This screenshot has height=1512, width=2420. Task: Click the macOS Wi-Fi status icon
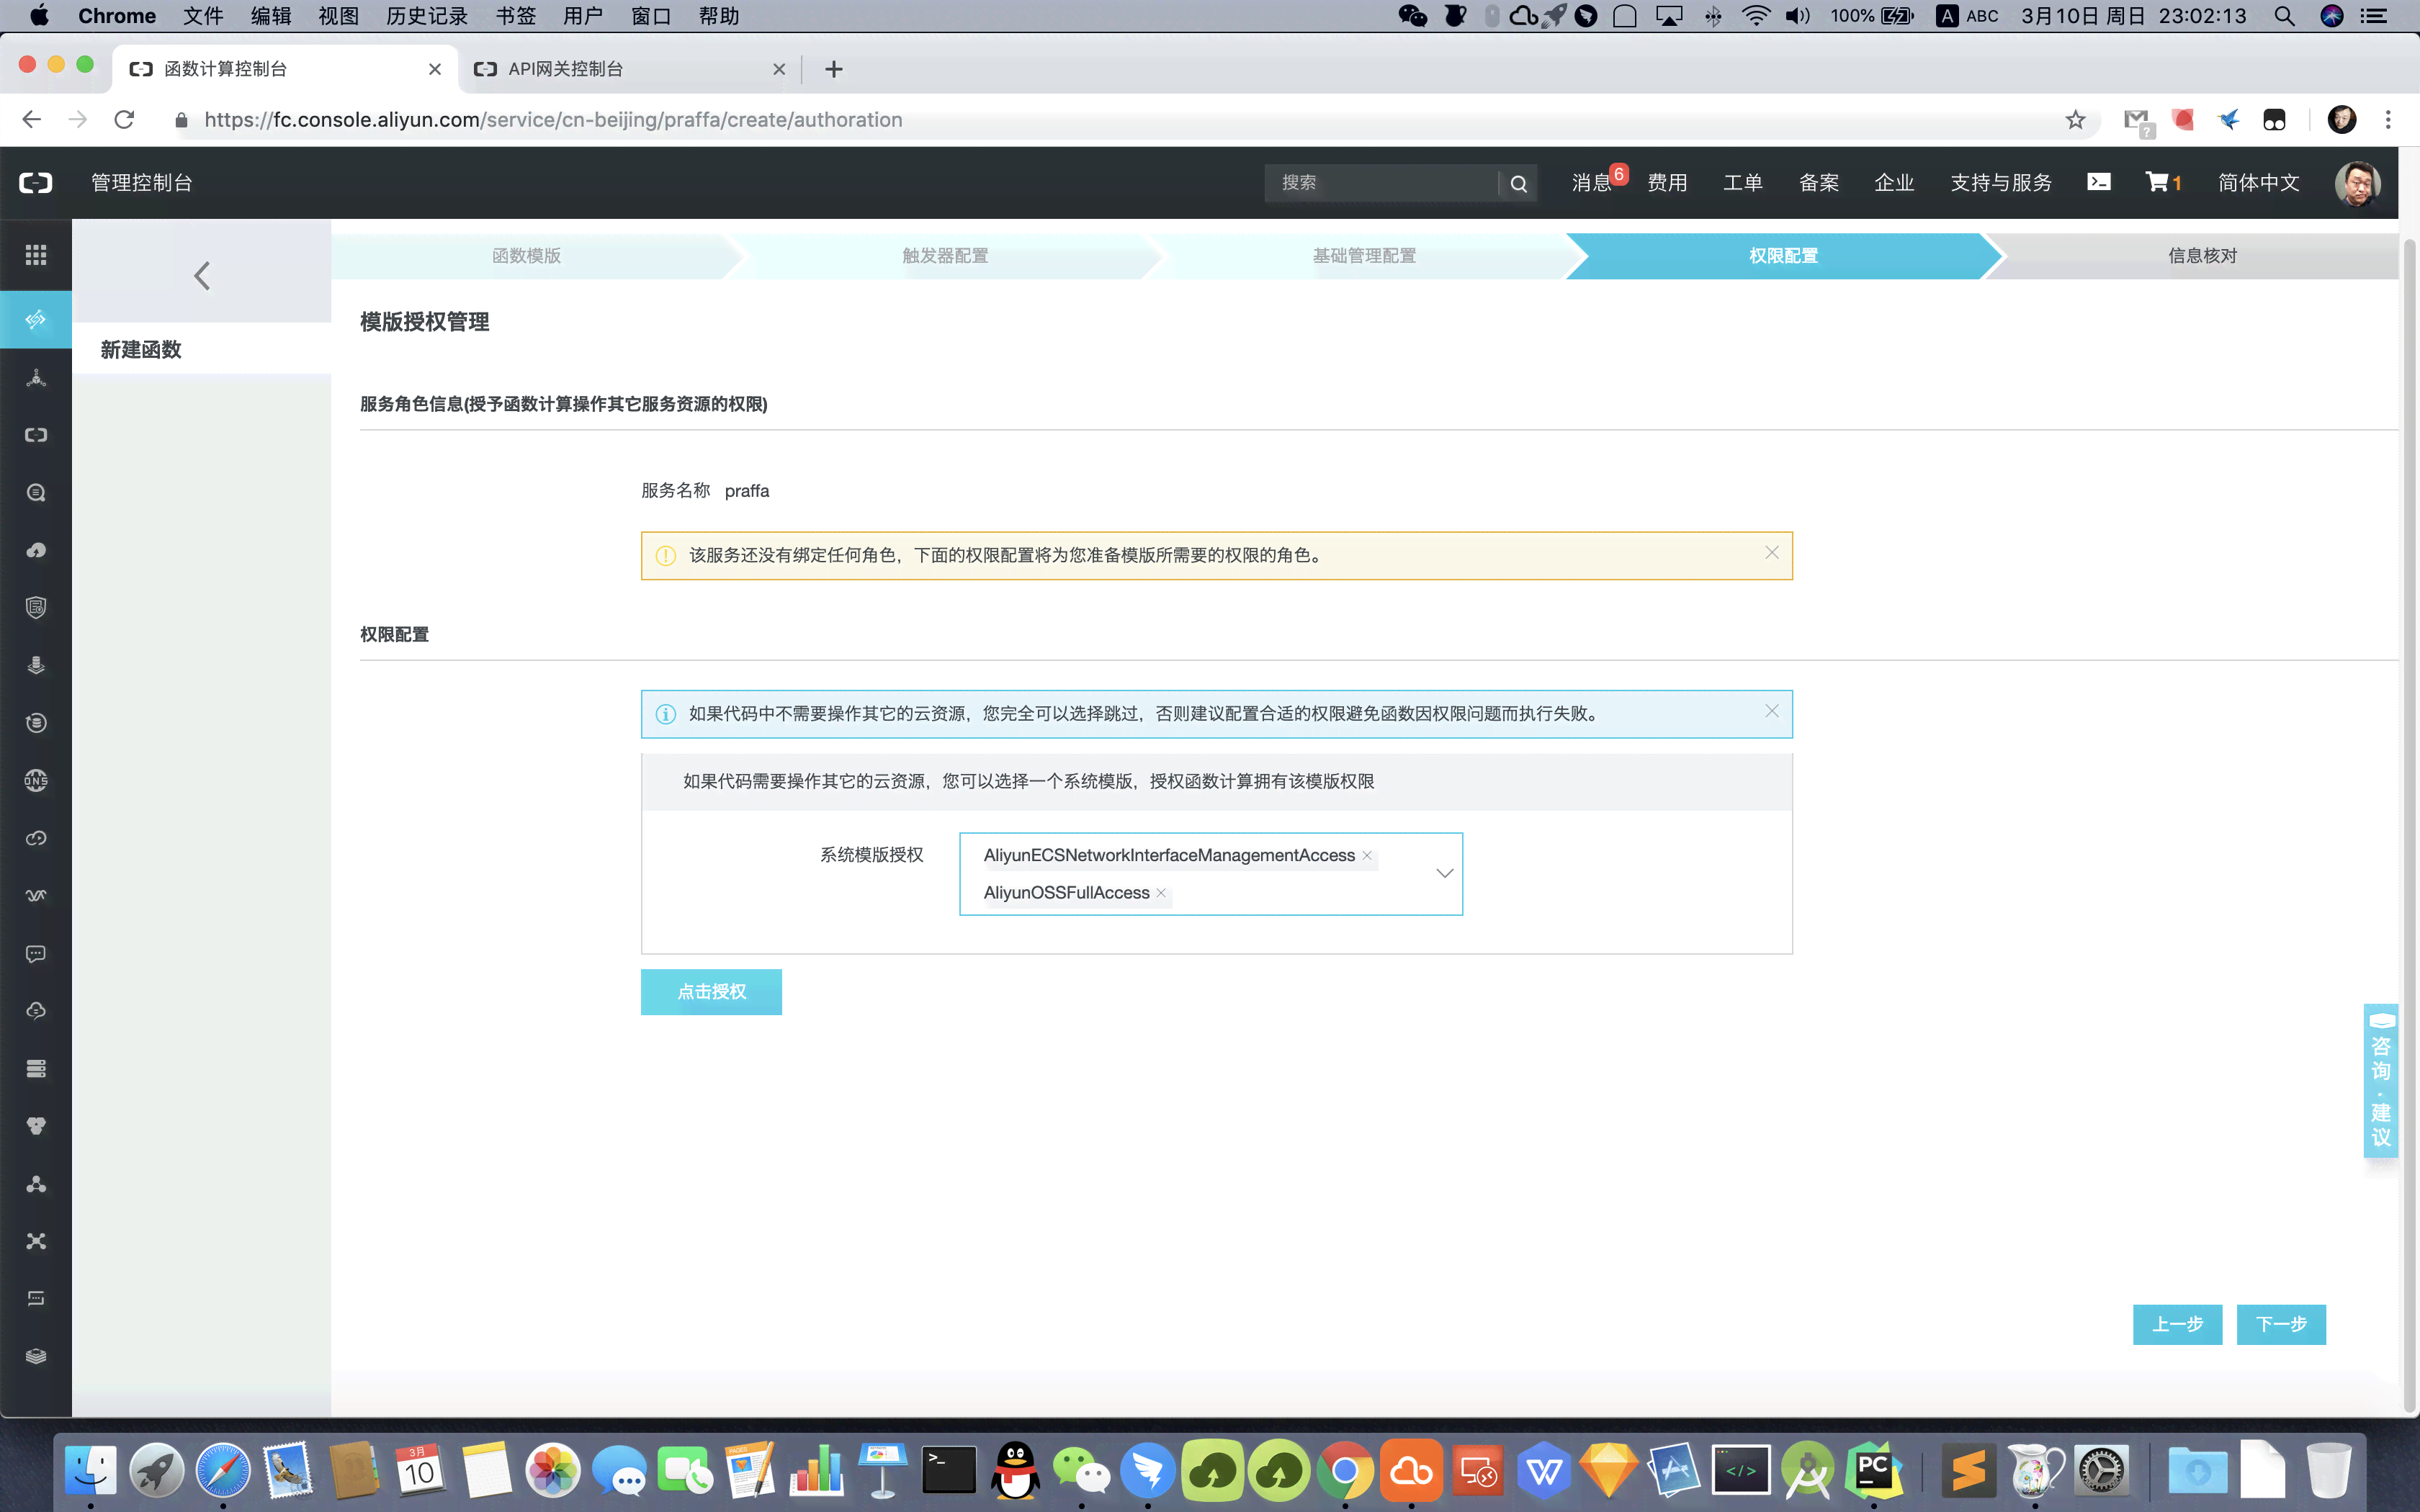coord(1751,16)
